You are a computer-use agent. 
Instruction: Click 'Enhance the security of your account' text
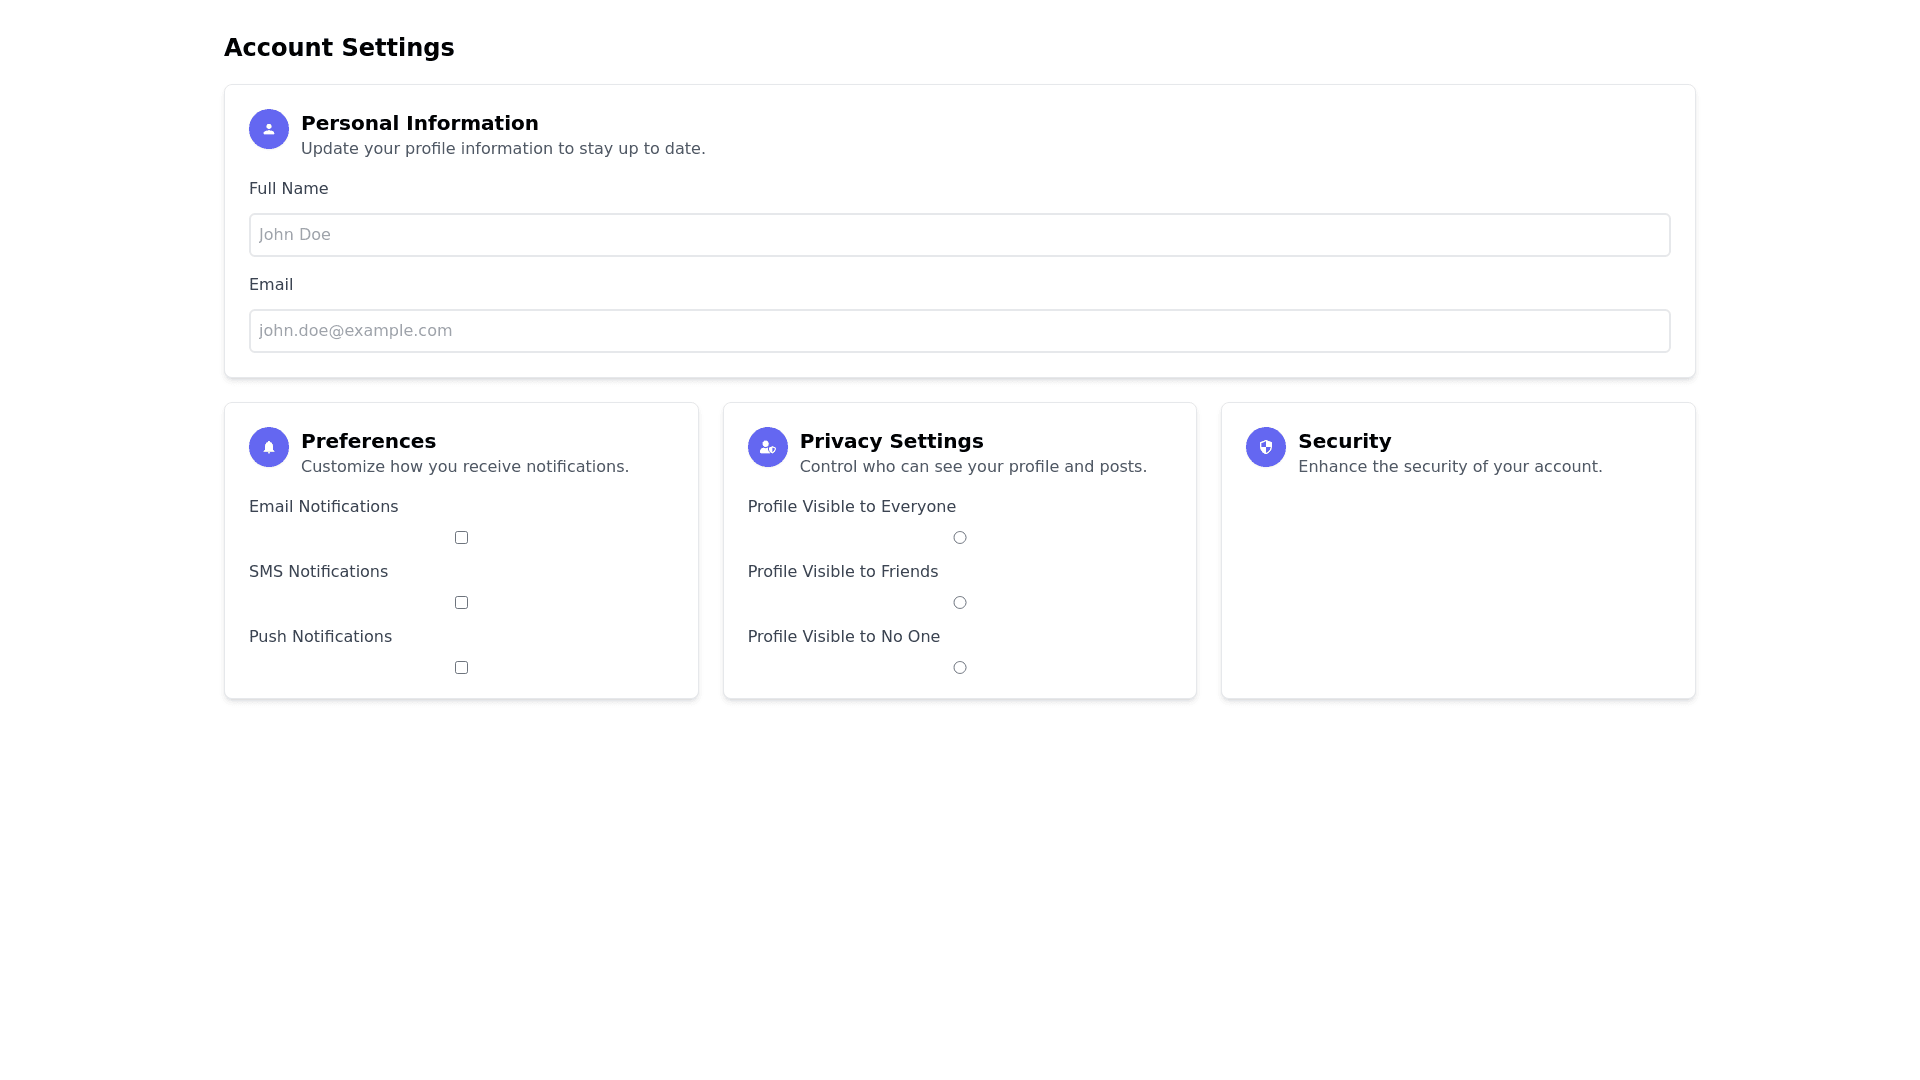point(1449,467)
